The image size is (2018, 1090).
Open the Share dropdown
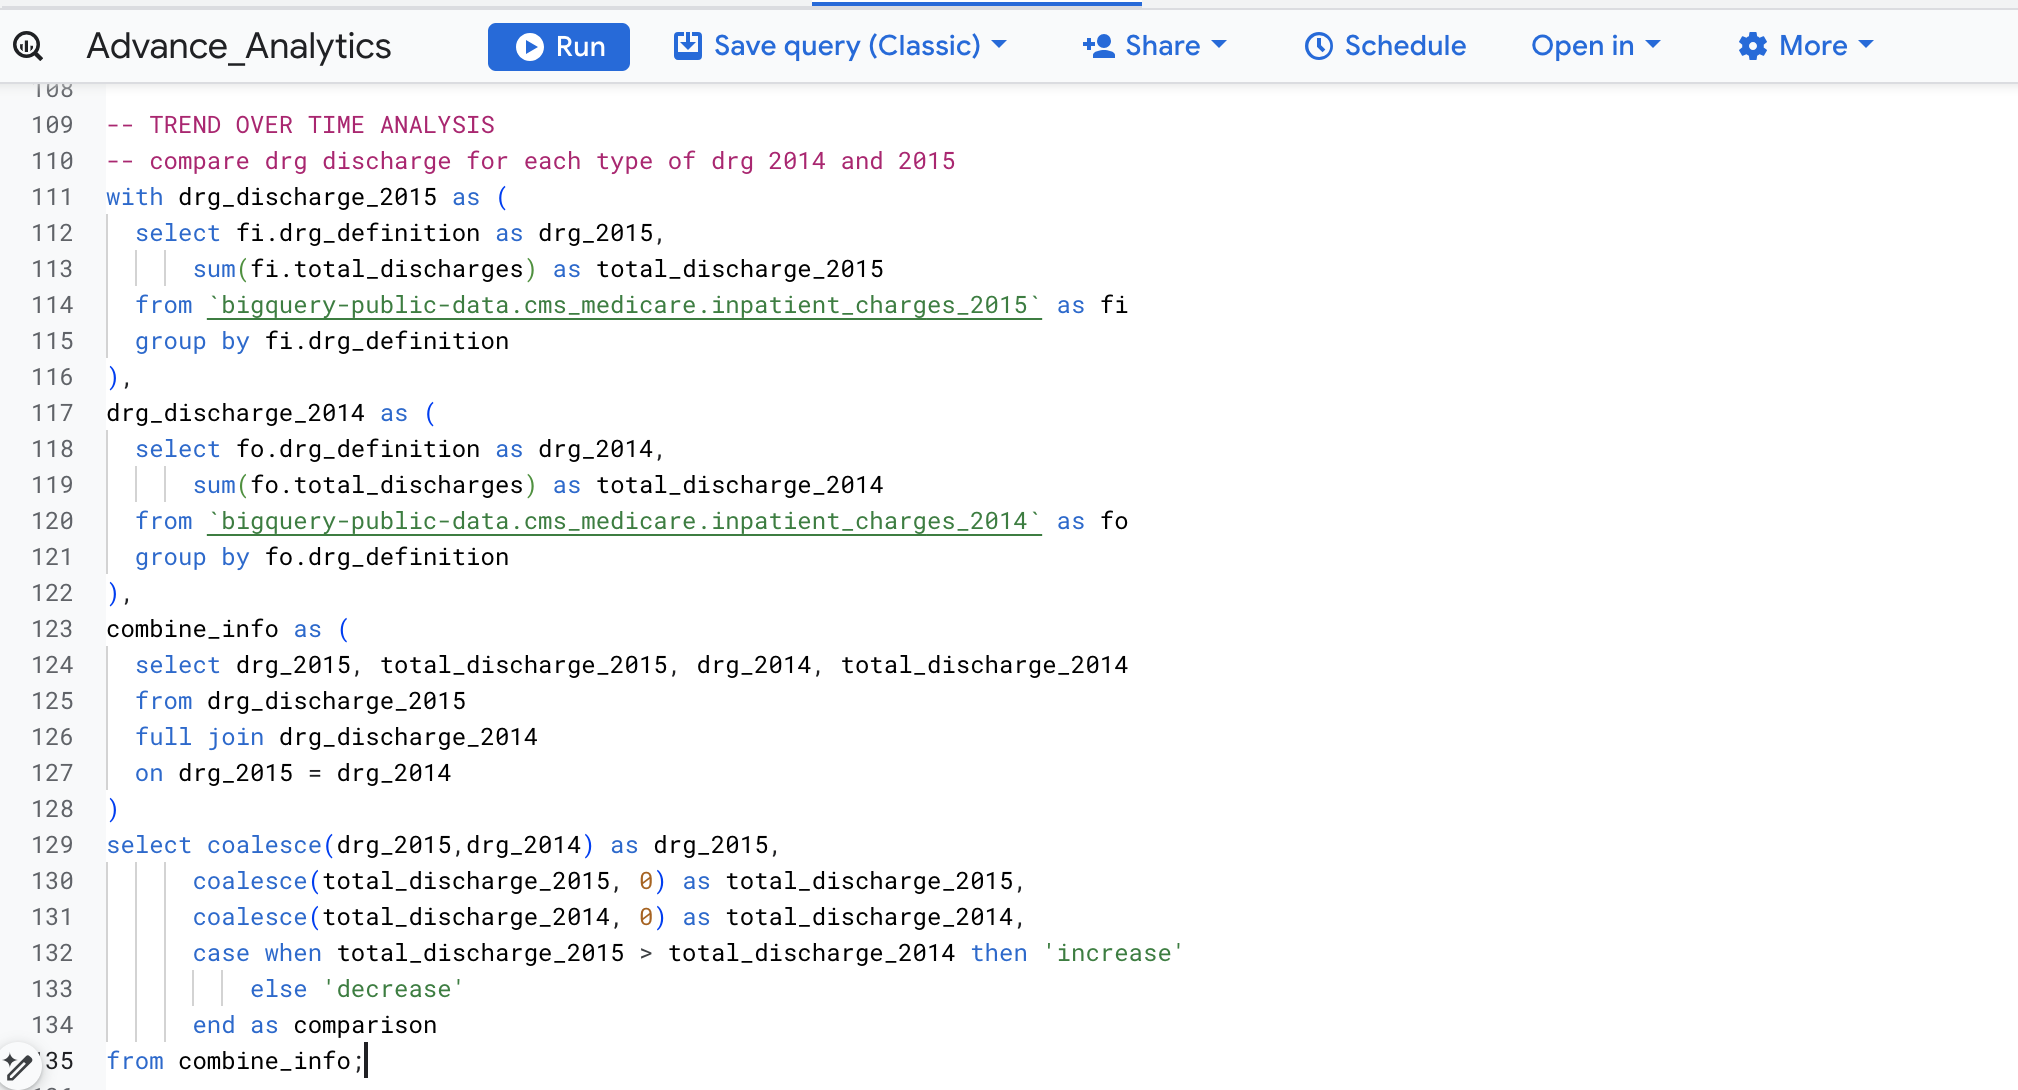[x=1155, y=46]
